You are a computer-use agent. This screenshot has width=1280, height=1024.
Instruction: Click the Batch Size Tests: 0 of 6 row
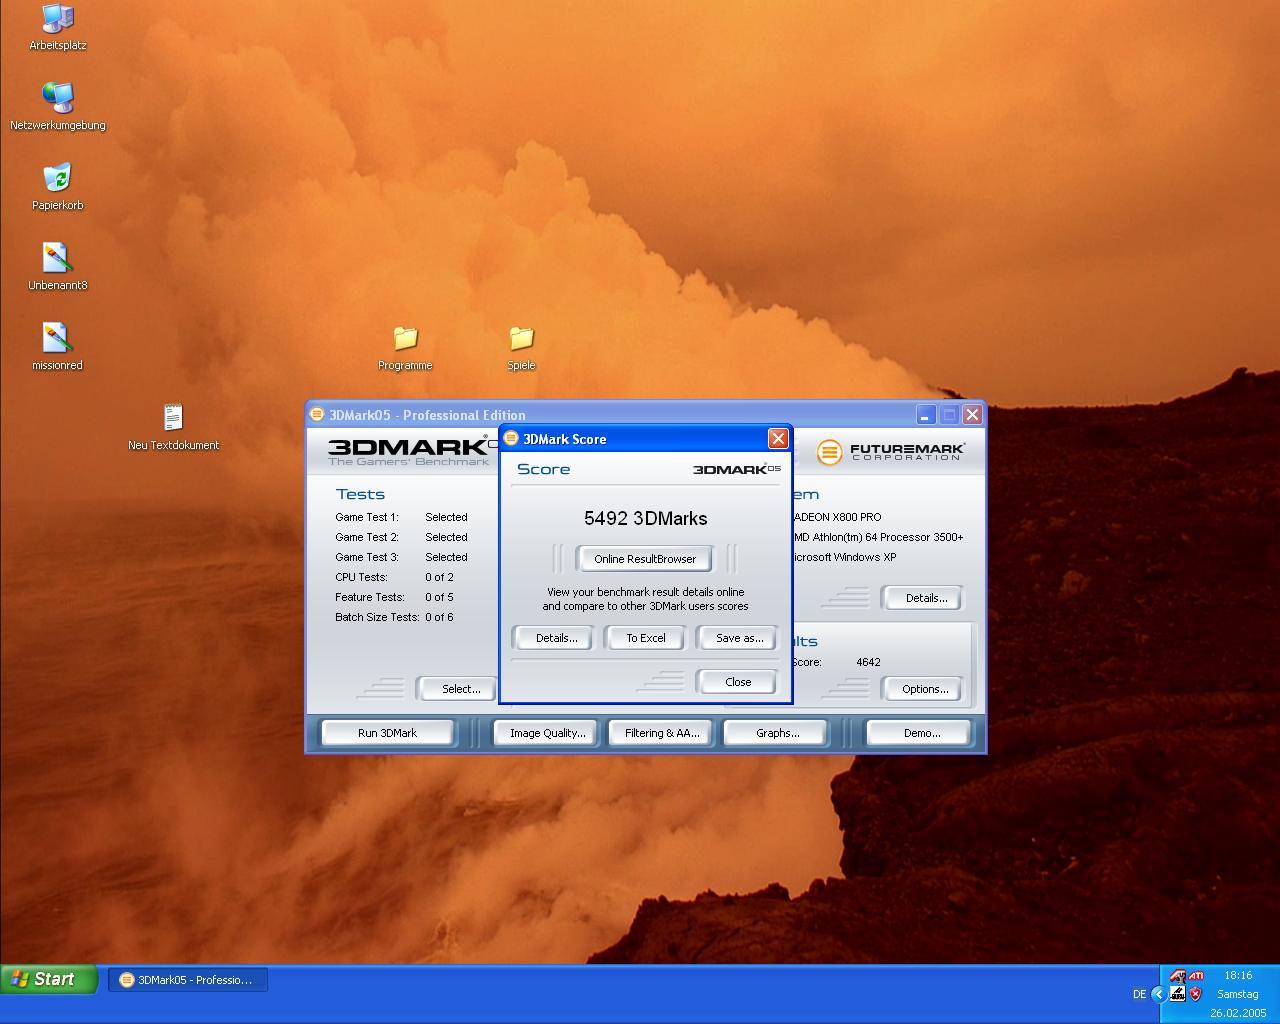tap(394, 617)
